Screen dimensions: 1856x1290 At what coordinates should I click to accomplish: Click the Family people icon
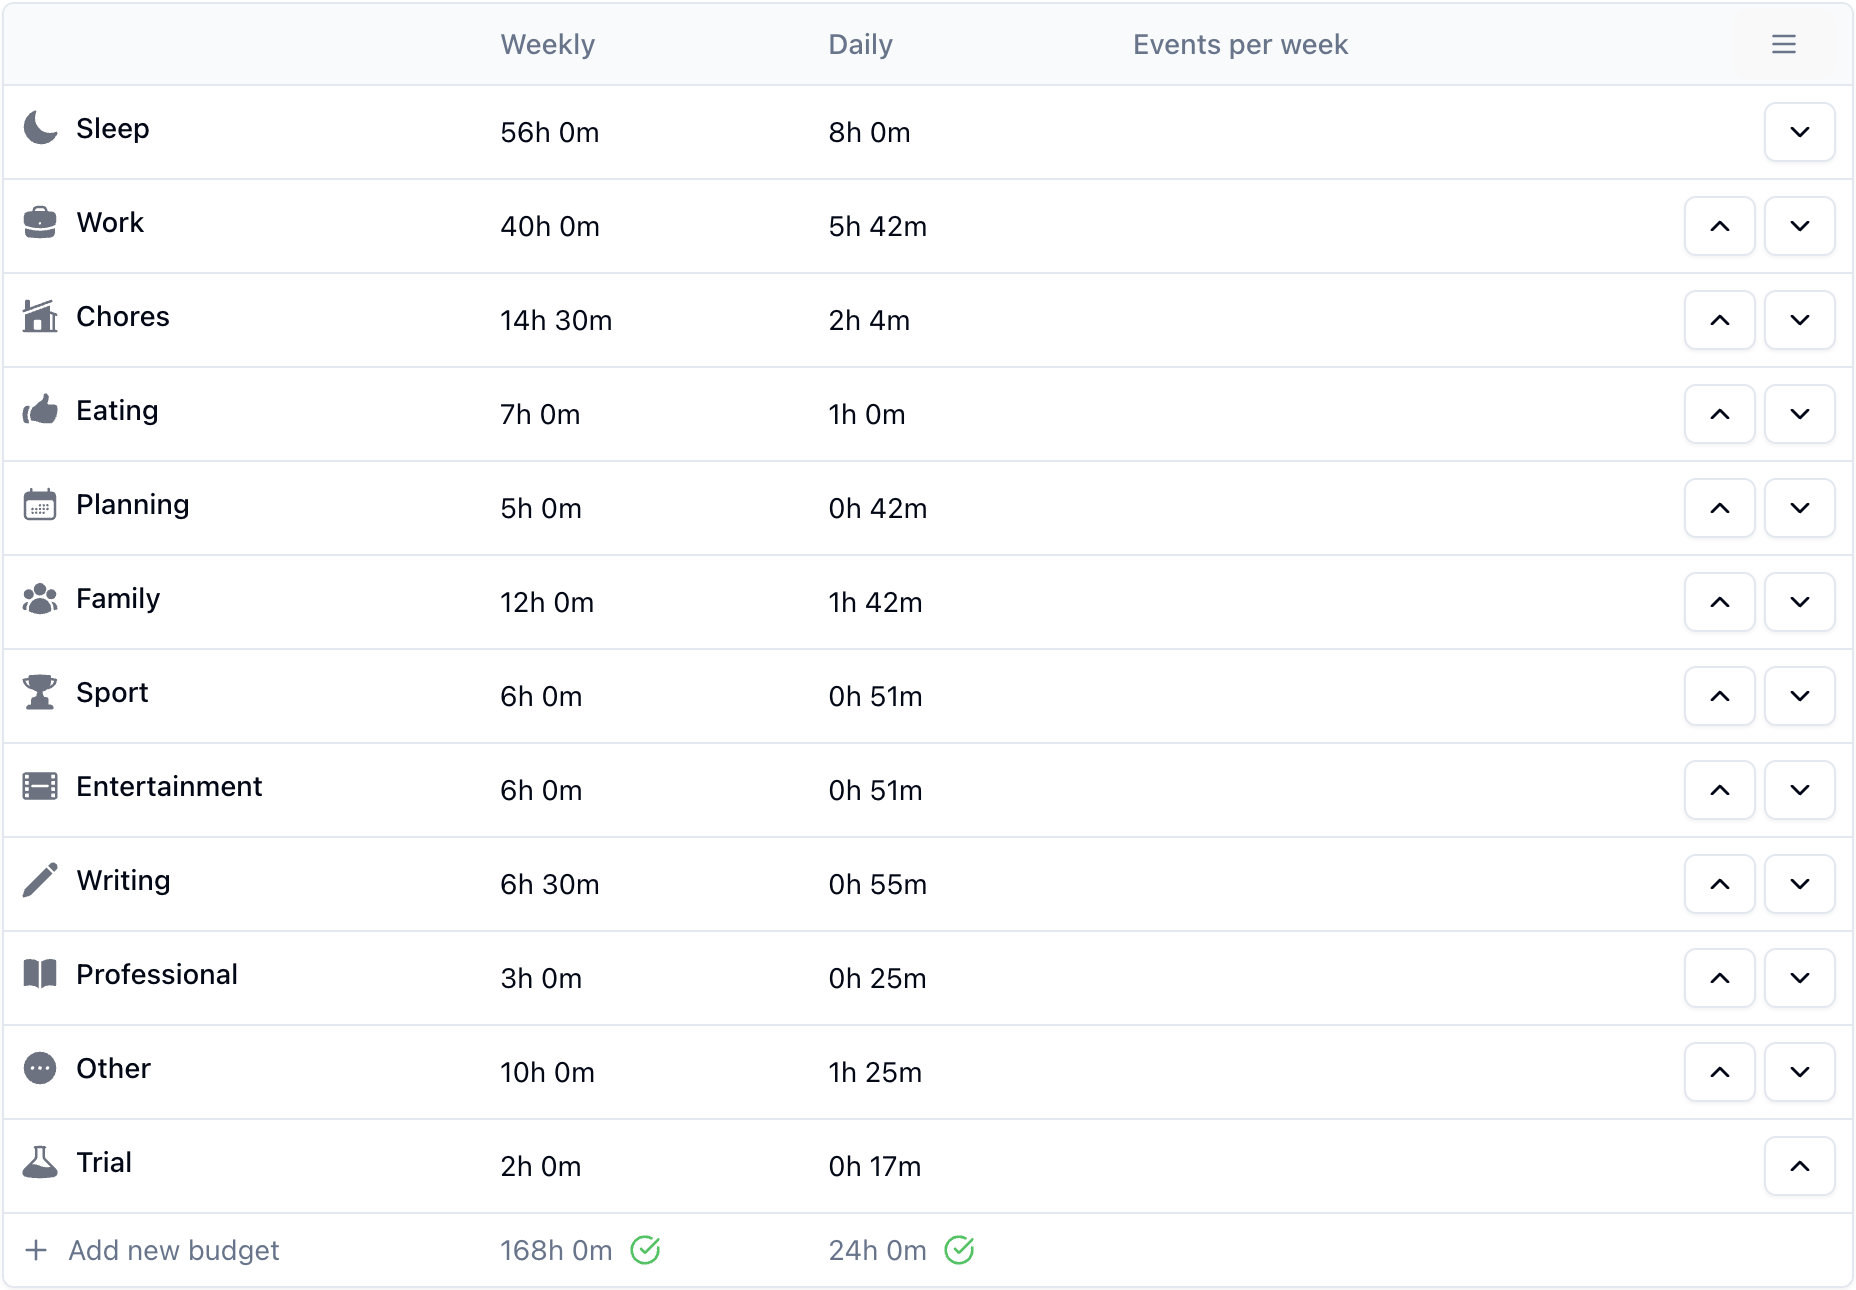click(39, 599)
